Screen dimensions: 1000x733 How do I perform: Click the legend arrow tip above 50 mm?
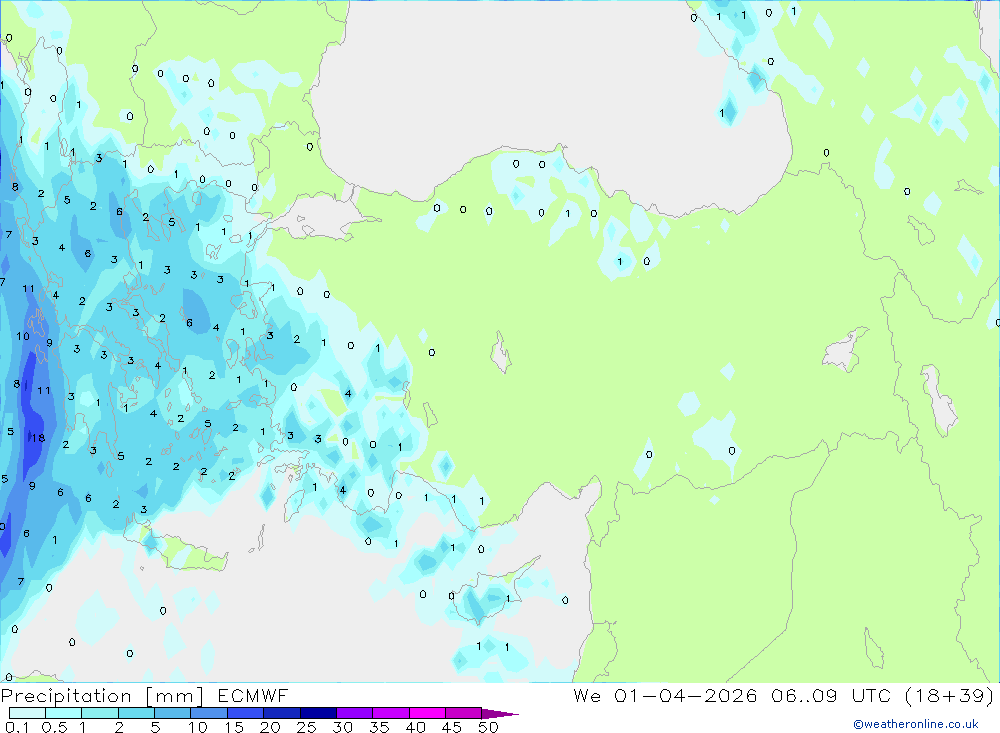pyautogui.click(x=499, y=714)
